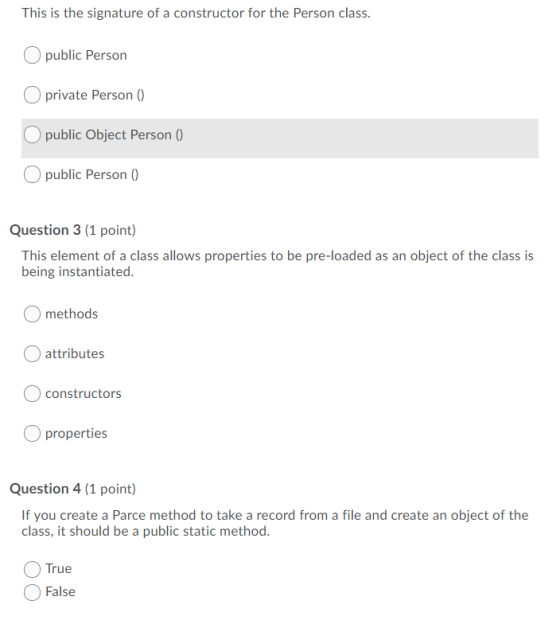This screenshot has height=624, width=560.
Task: Pick the 'public Person ()' radio button
Action: 32,174
